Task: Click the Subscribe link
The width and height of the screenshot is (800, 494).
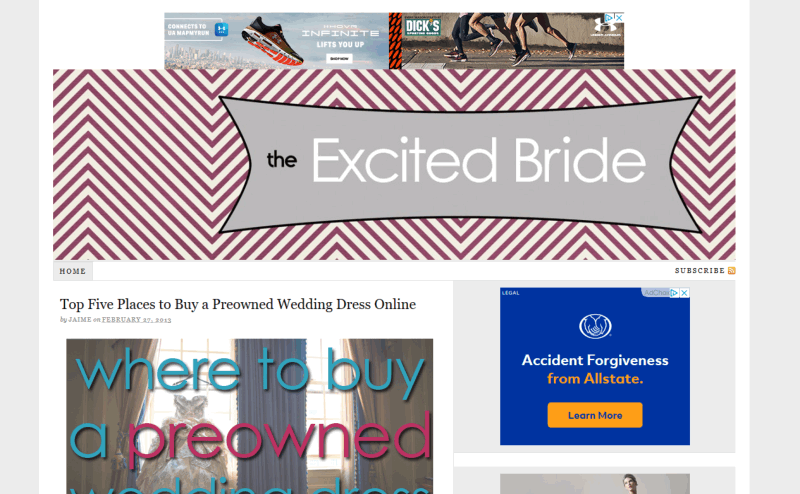Action: tap(699, 270)
